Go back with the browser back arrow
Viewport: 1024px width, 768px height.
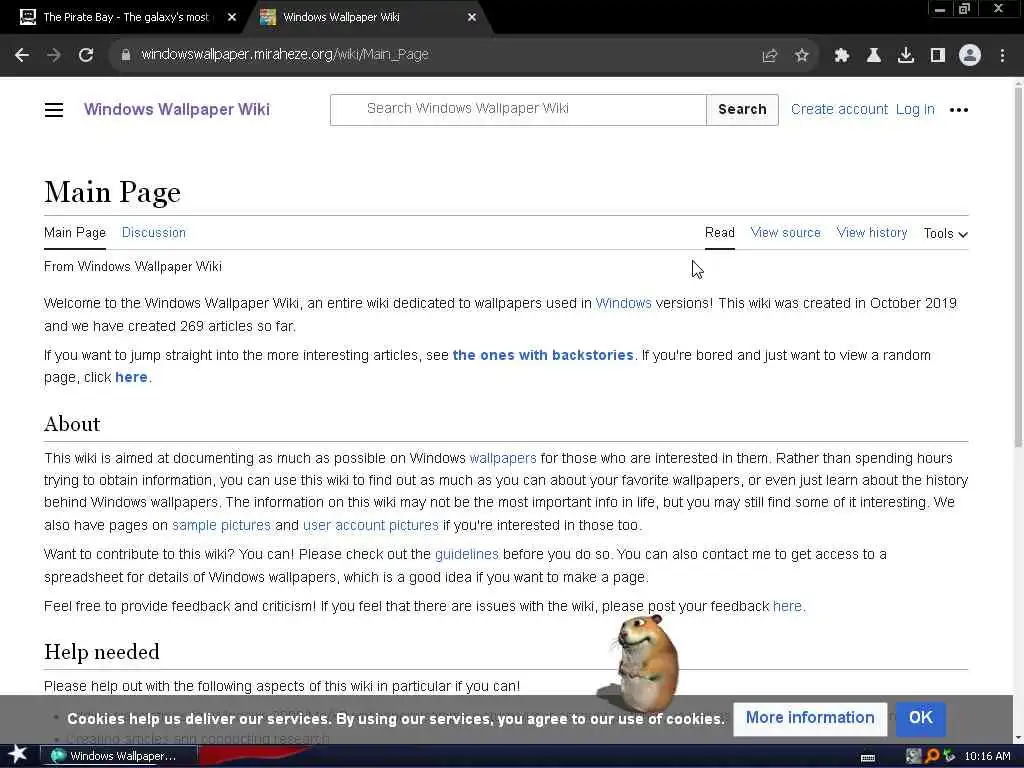point(22,55)
